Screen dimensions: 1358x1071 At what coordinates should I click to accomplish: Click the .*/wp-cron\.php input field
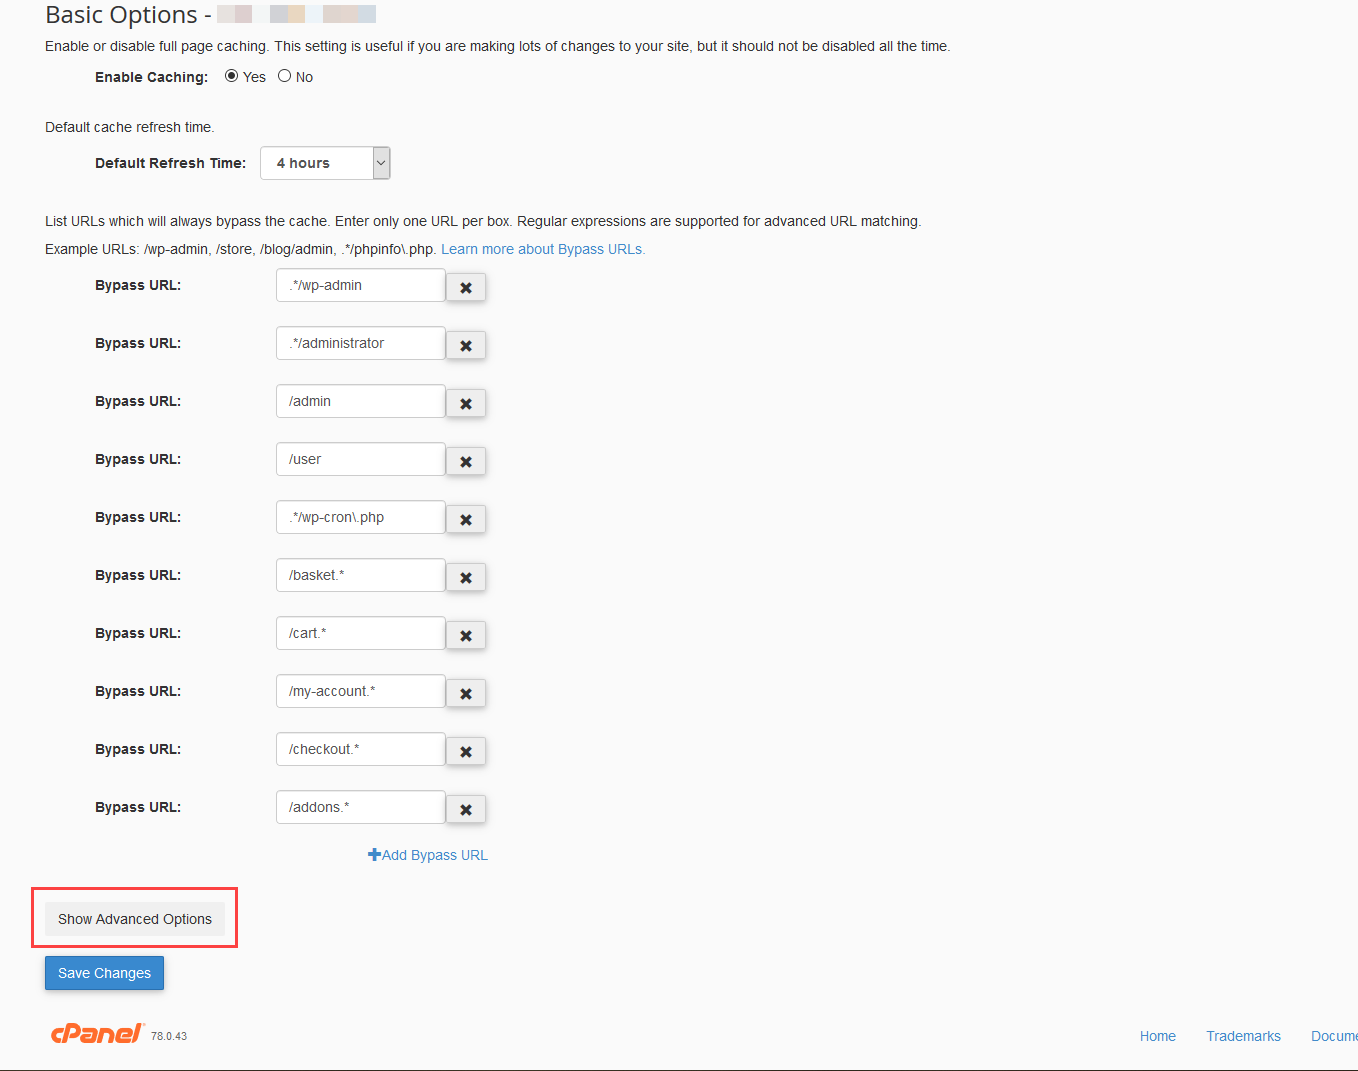pyautogui.click(x=360, y=517)
